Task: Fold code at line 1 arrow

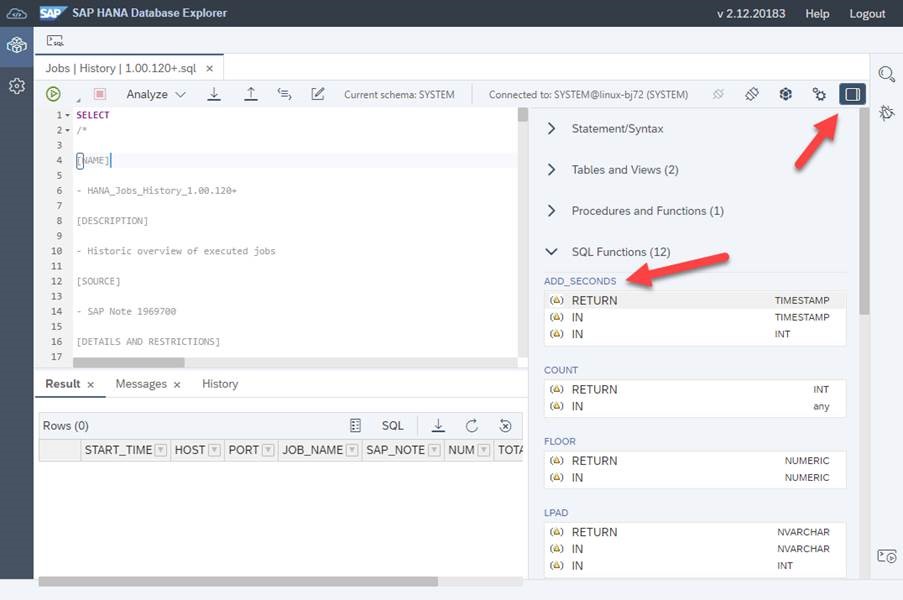Action: click(x=67, y=115)
